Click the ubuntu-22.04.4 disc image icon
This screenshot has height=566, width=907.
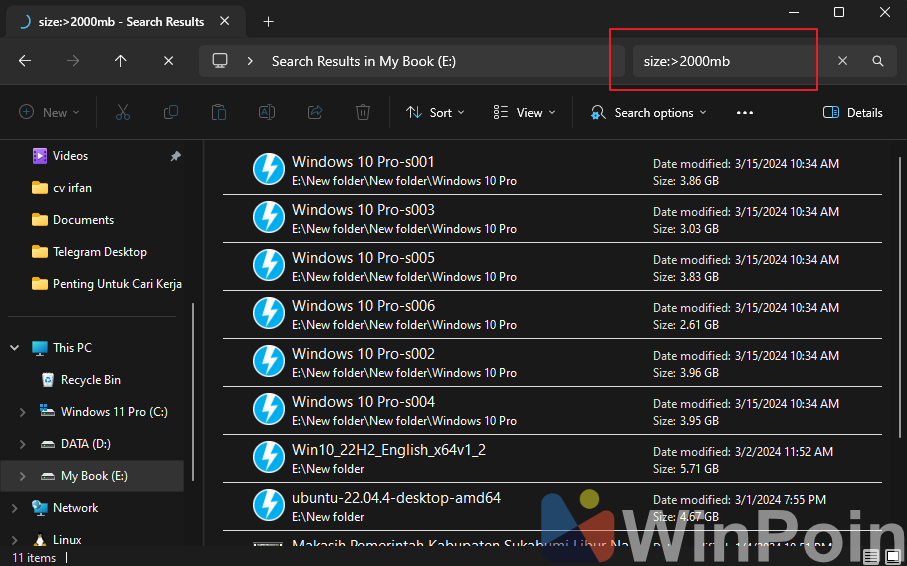[269, 505]
